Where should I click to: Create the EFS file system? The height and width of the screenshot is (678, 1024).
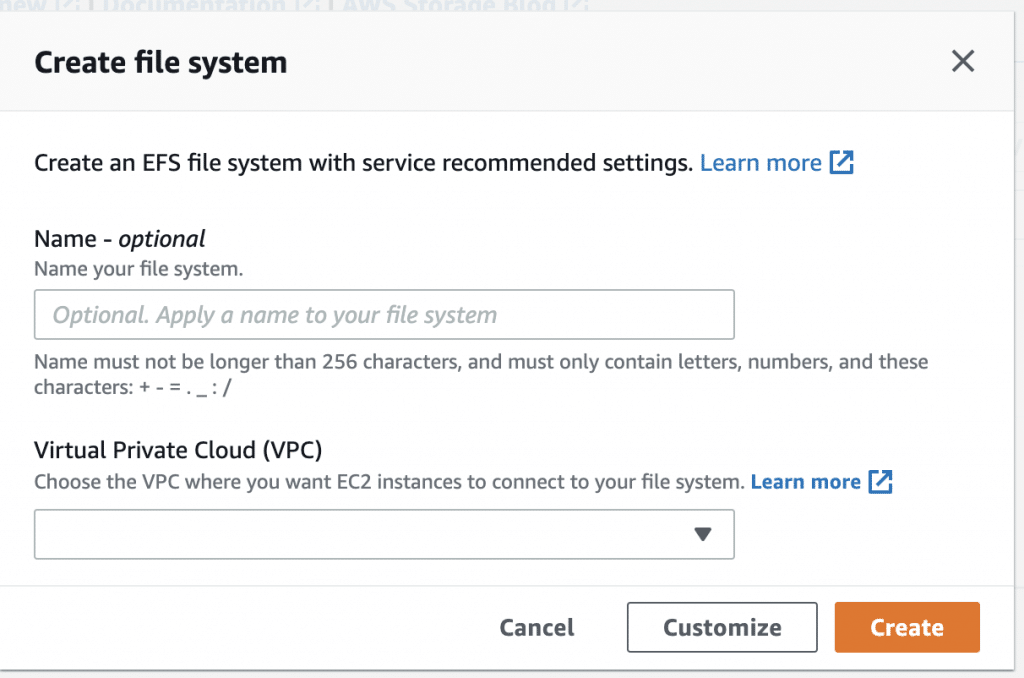(x=906, y=627)
